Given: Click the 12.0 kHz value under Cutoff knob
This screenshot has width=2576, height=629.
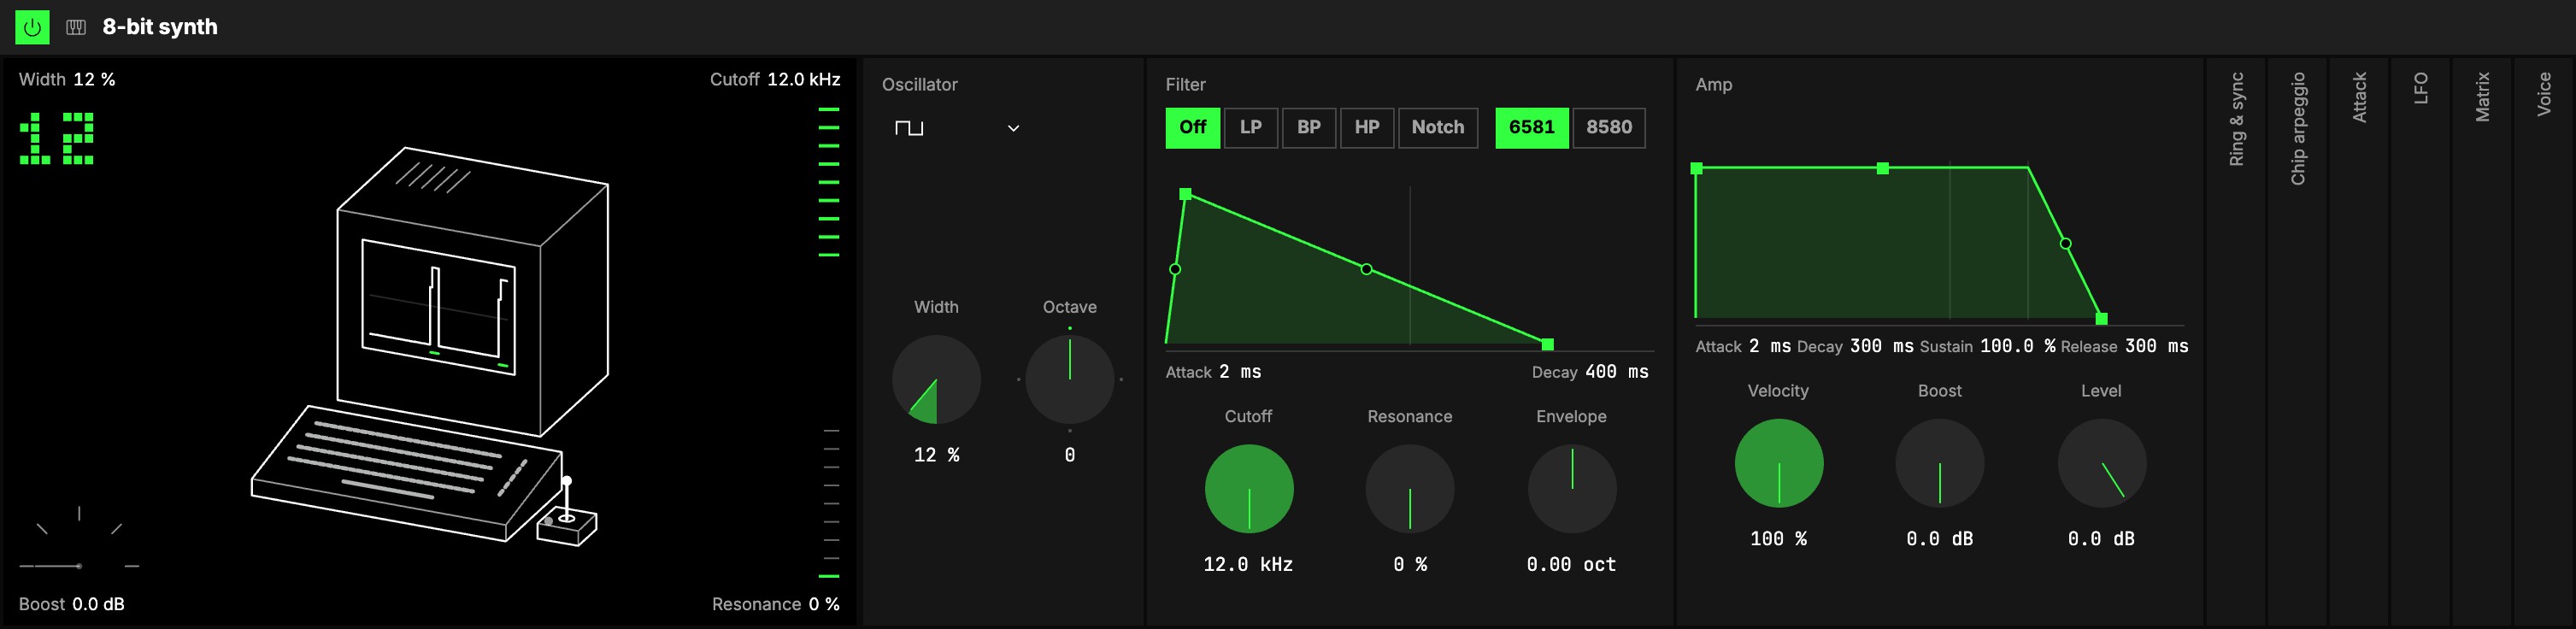Looking at the screenshot, I should 1248,565.
